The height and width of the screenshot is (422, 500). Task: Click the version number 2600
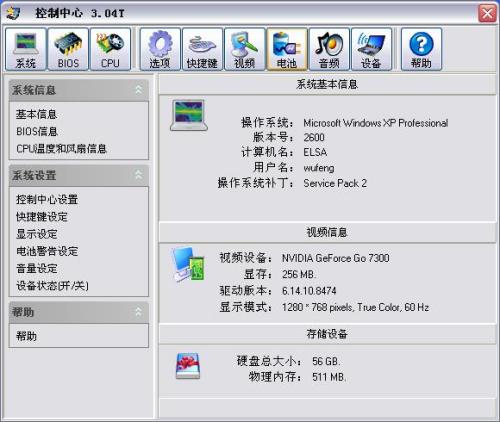314,137
